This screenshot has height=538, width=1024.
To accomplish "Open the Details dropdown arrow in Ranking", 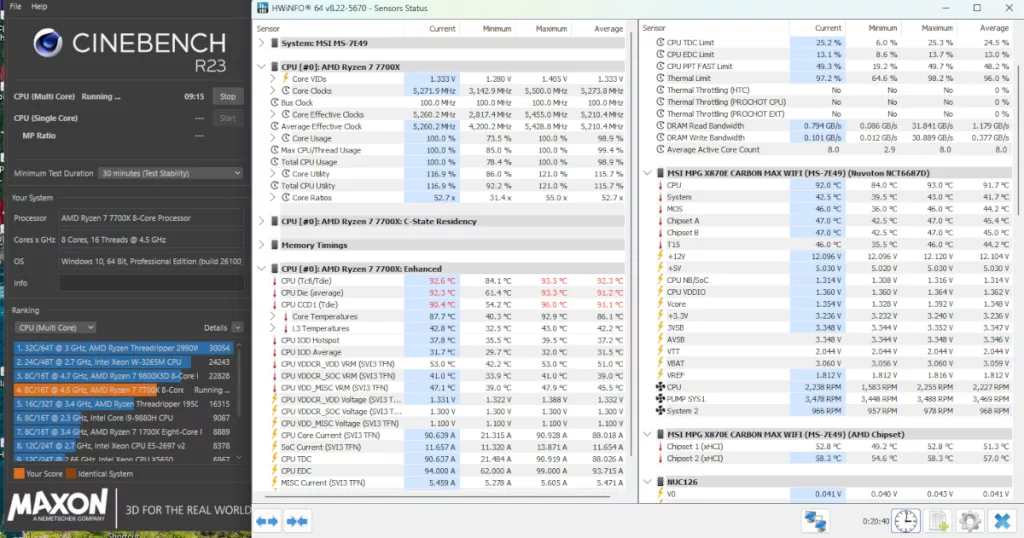I will [x=238, y=328].
